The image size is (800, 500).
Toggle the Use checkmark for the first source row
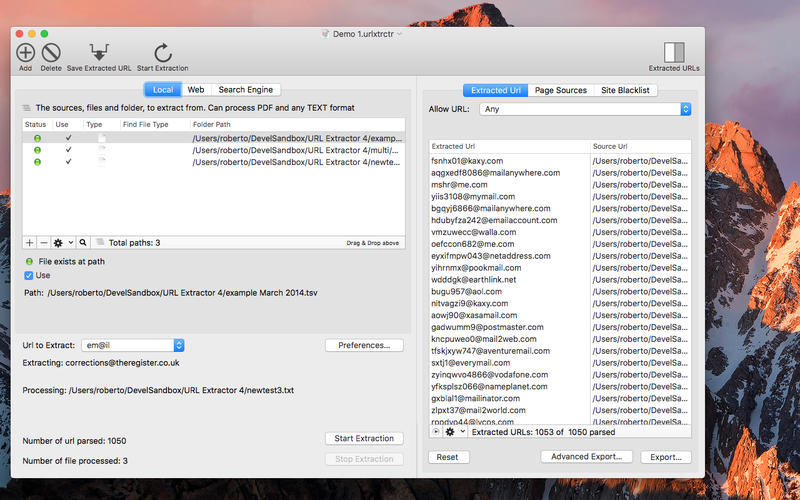tap(68, 137)
